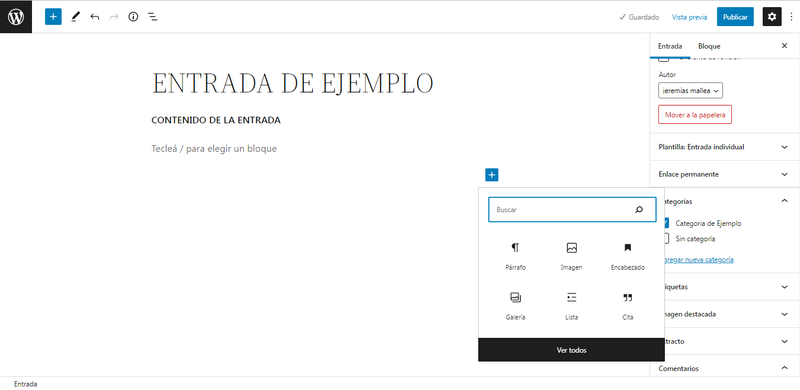Expand the Imagen destacada panel
The width and height of the screenshot is (800, 390).
click(731, 314)
